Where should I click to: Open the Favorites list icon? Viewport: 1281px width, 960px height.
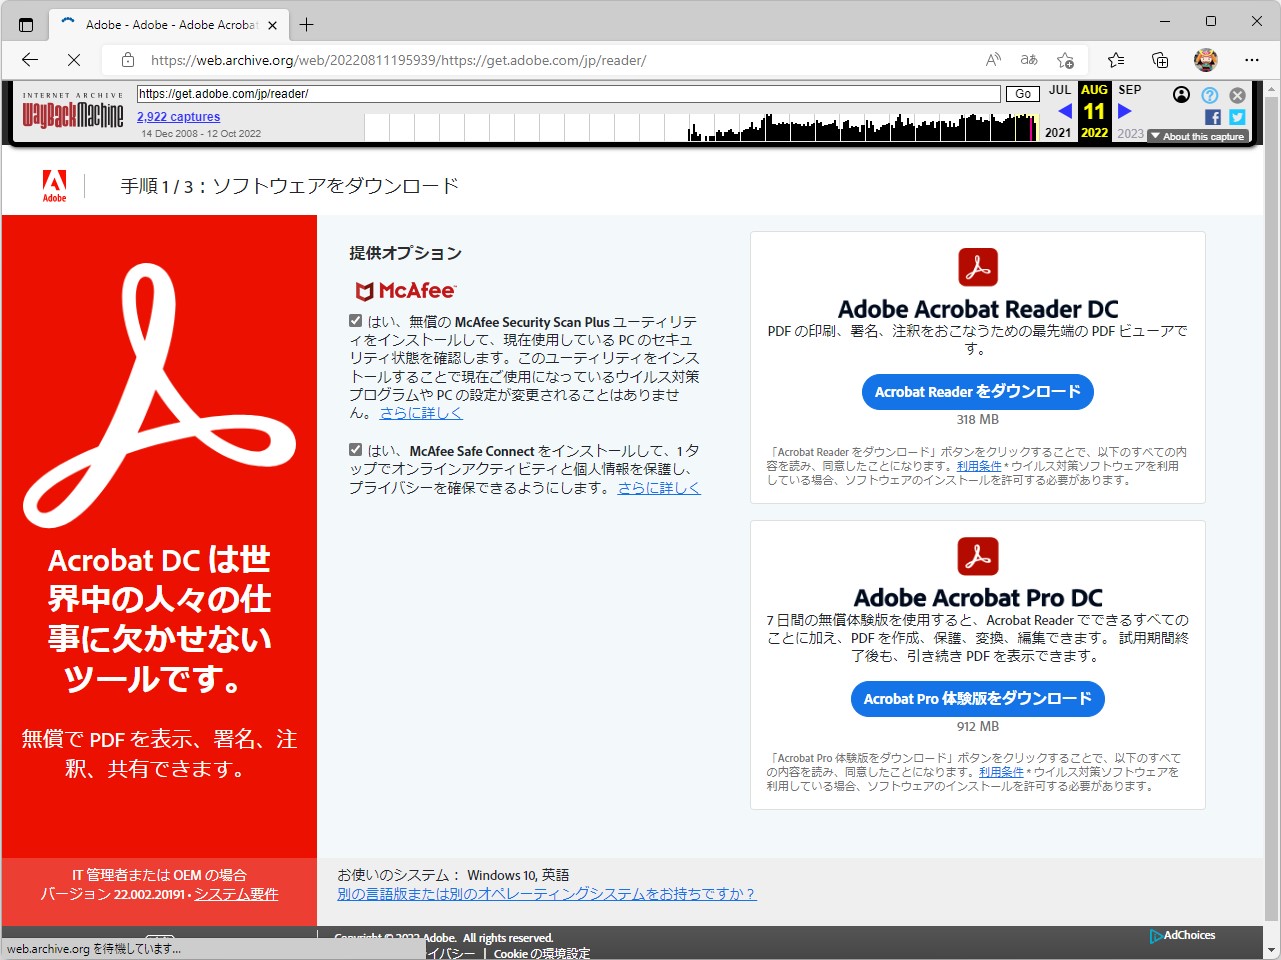click(1116, 60)
